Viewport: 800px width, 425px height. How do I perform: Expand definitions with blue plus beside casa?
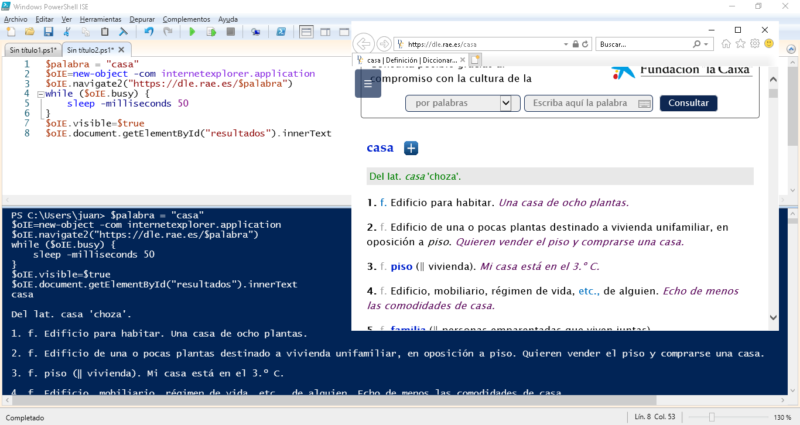pos(411,148)
